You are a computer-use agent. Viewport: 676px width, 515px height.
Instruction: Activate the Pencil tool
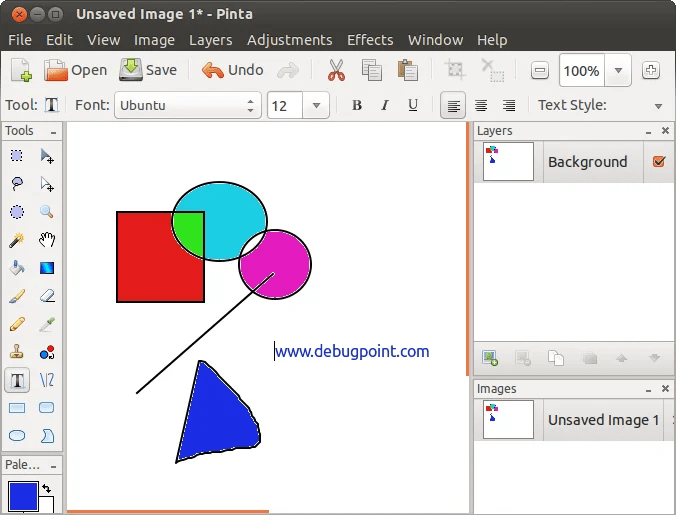coord(17,324)
